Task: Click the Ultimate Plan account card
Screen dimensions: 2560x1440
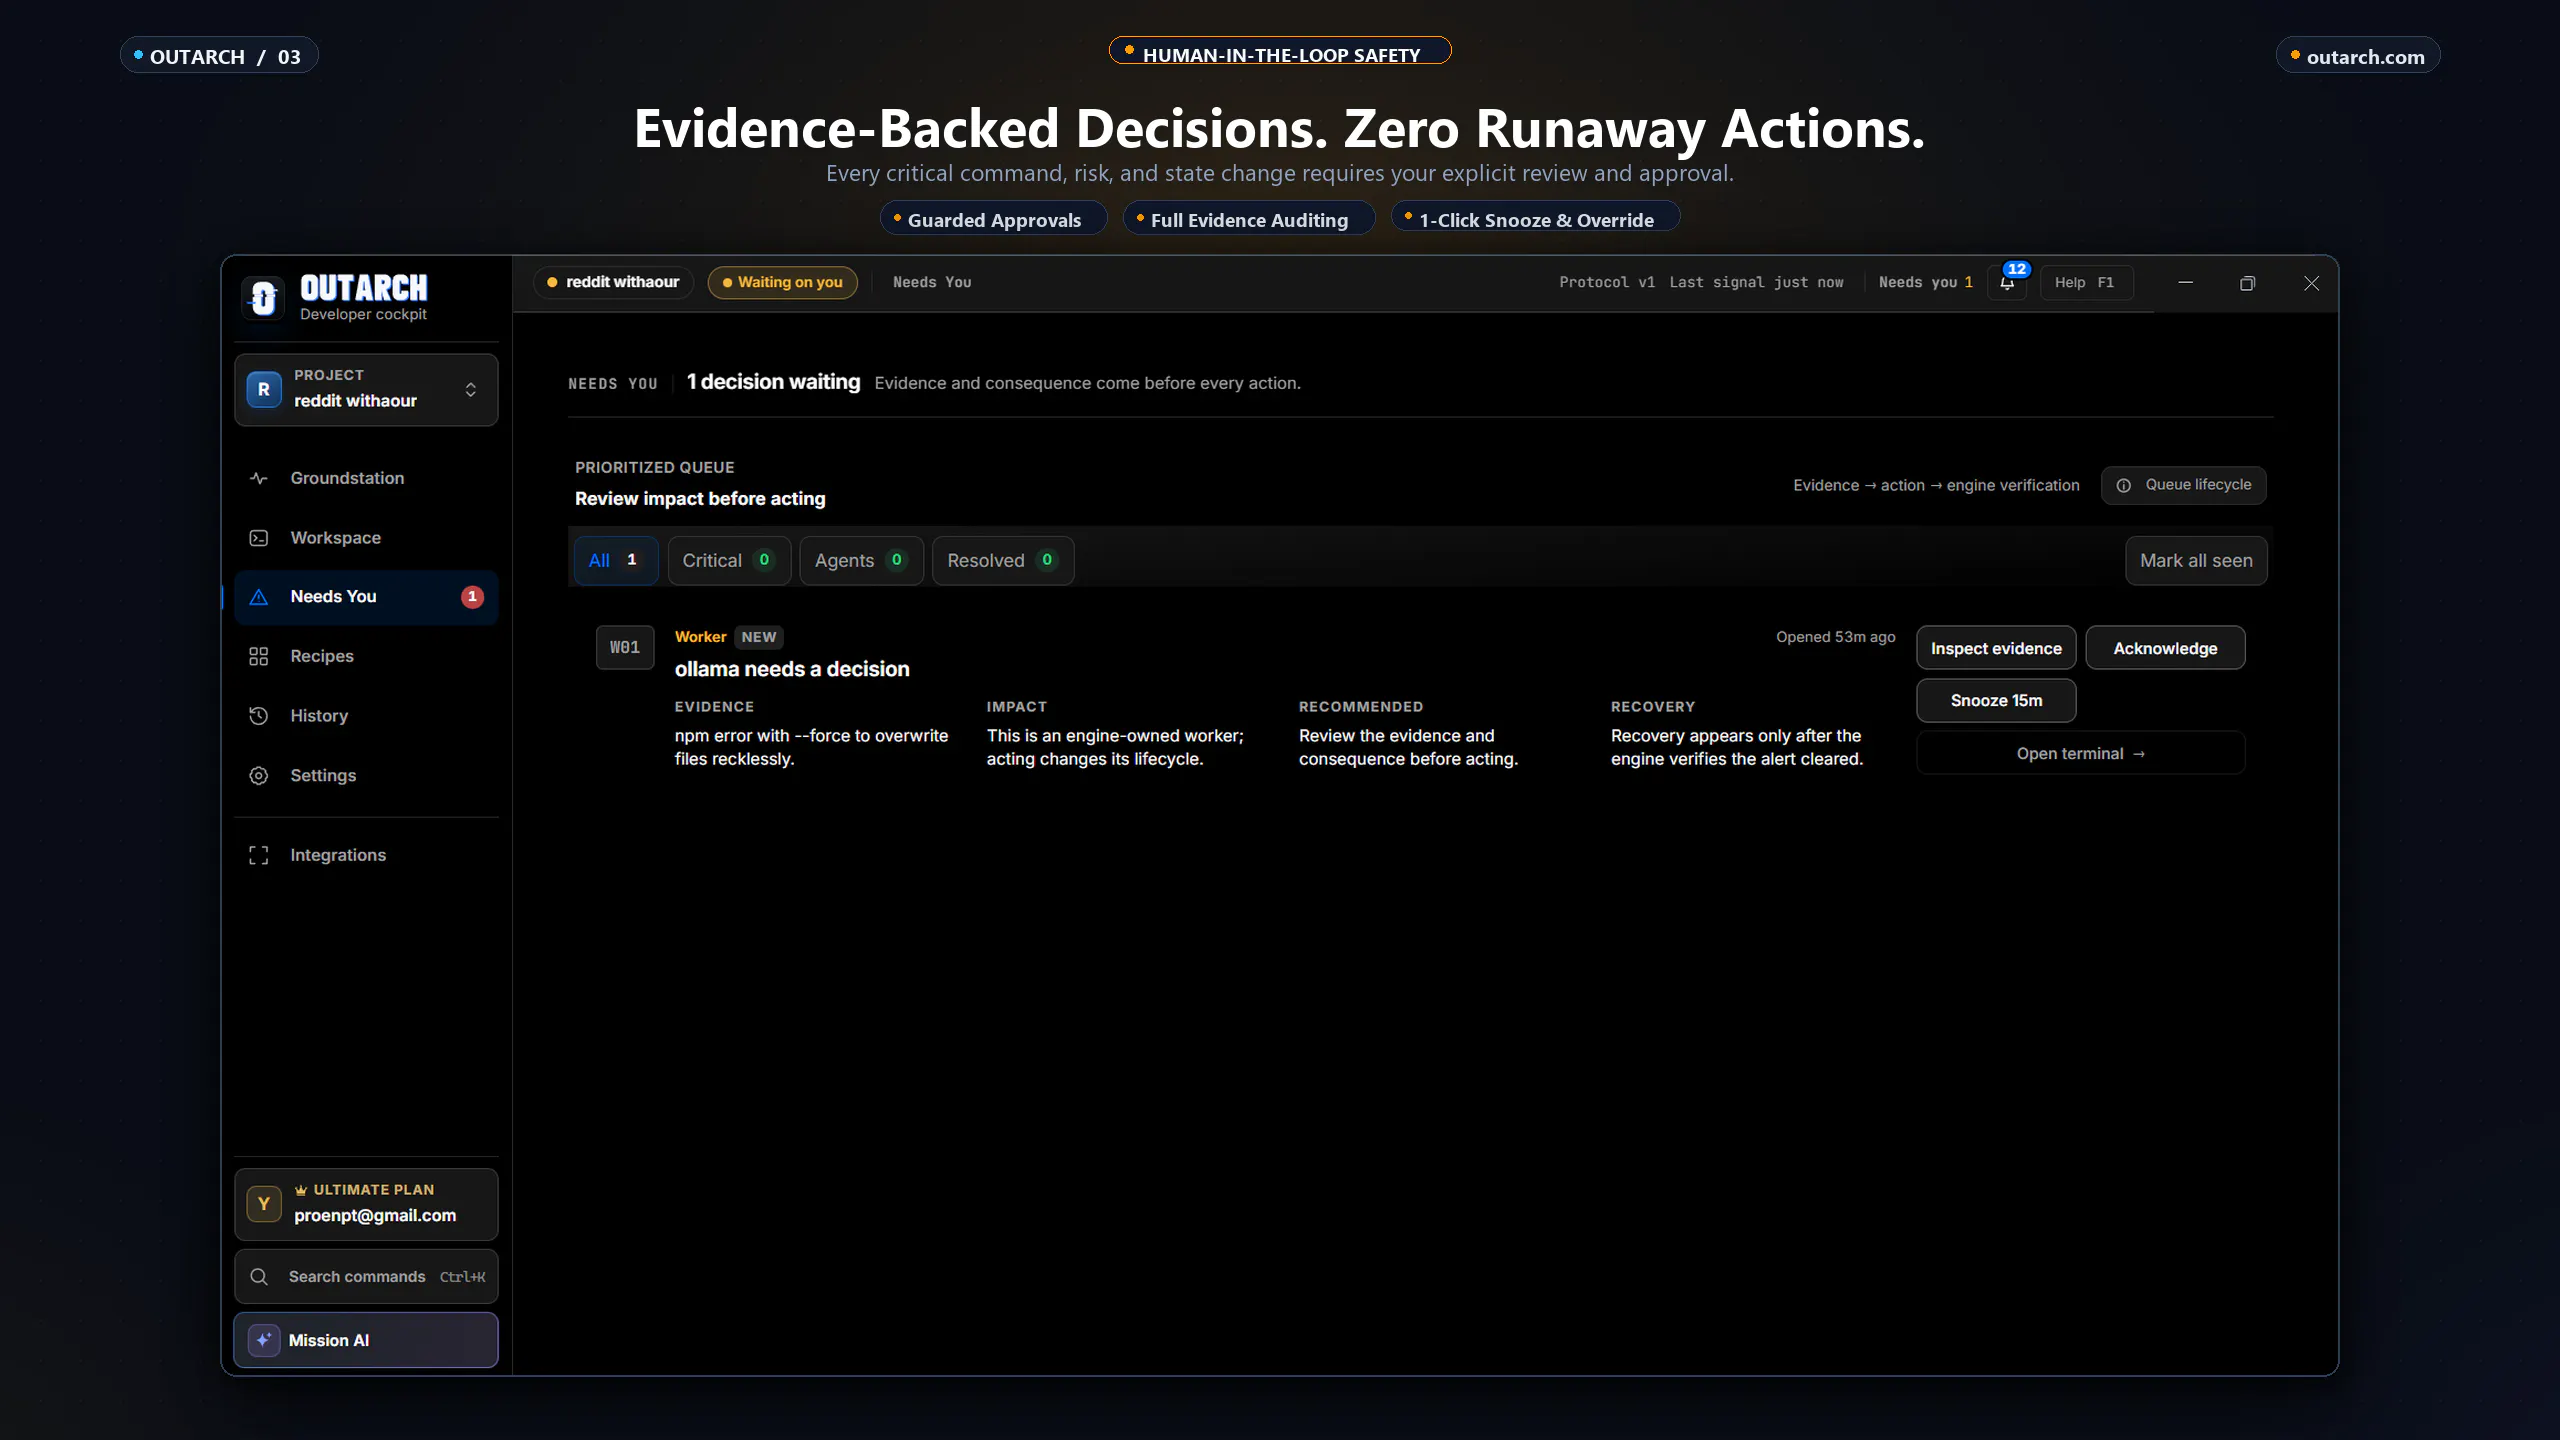Action: 366,1204
